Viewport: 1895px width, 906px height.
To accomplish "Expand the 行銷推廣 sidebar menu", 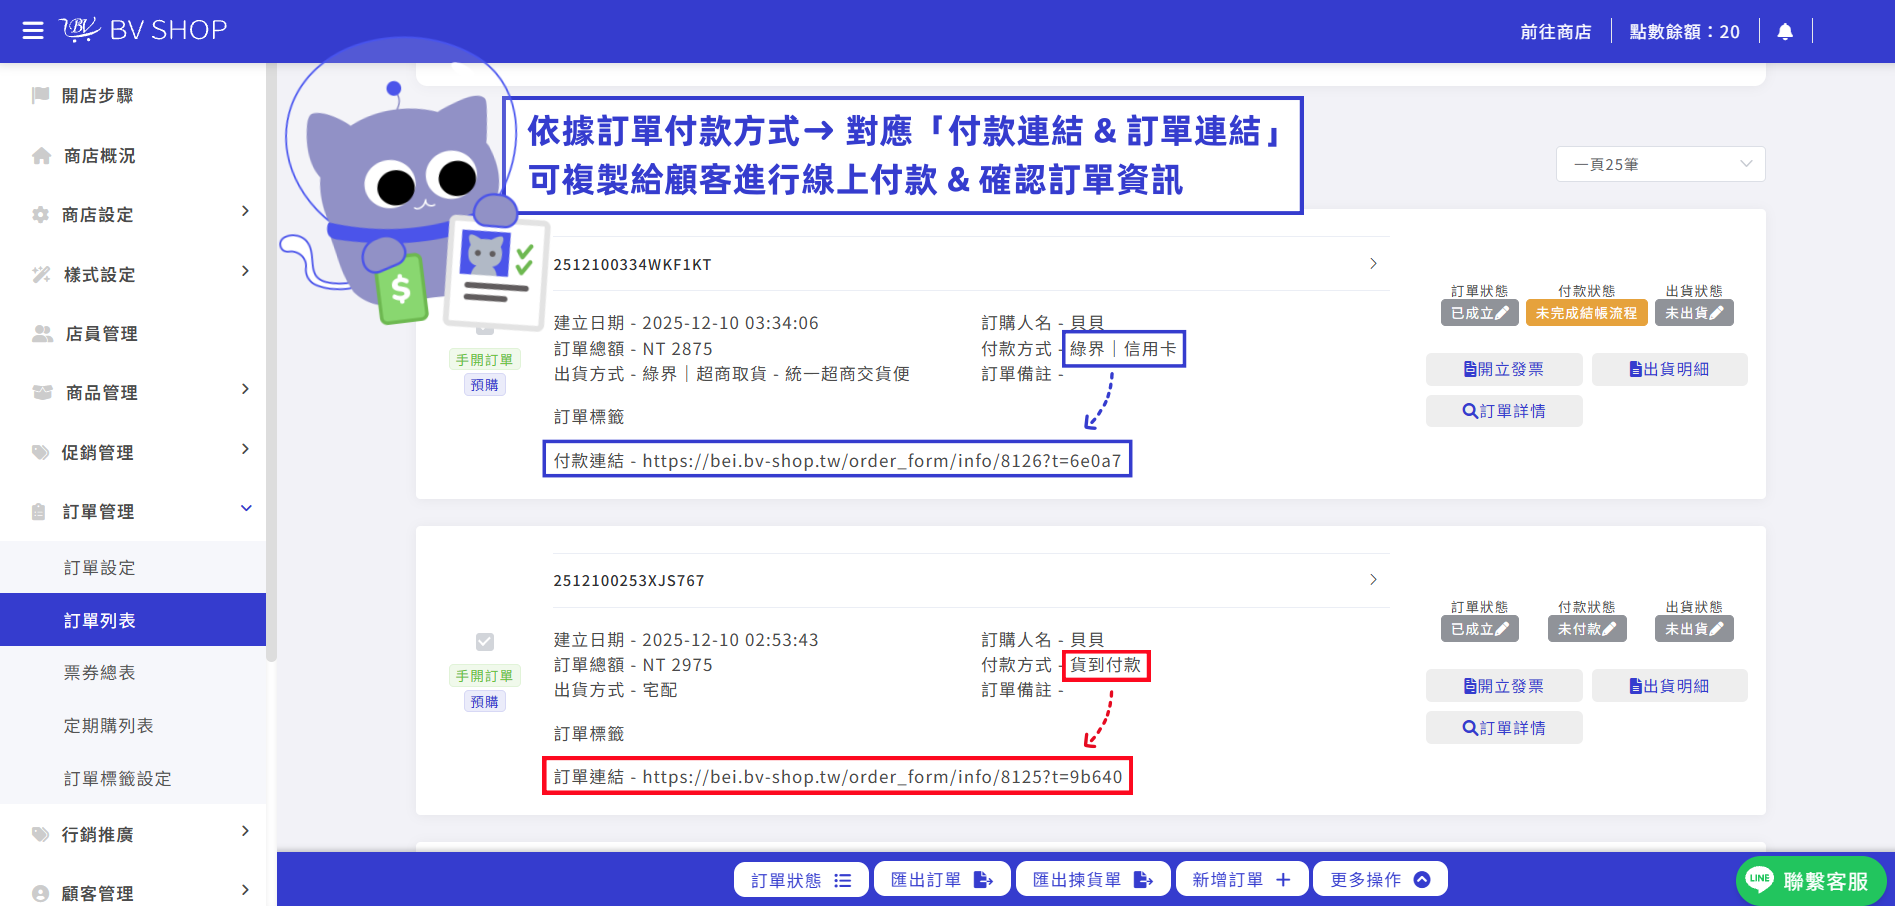I will point(245,831).
